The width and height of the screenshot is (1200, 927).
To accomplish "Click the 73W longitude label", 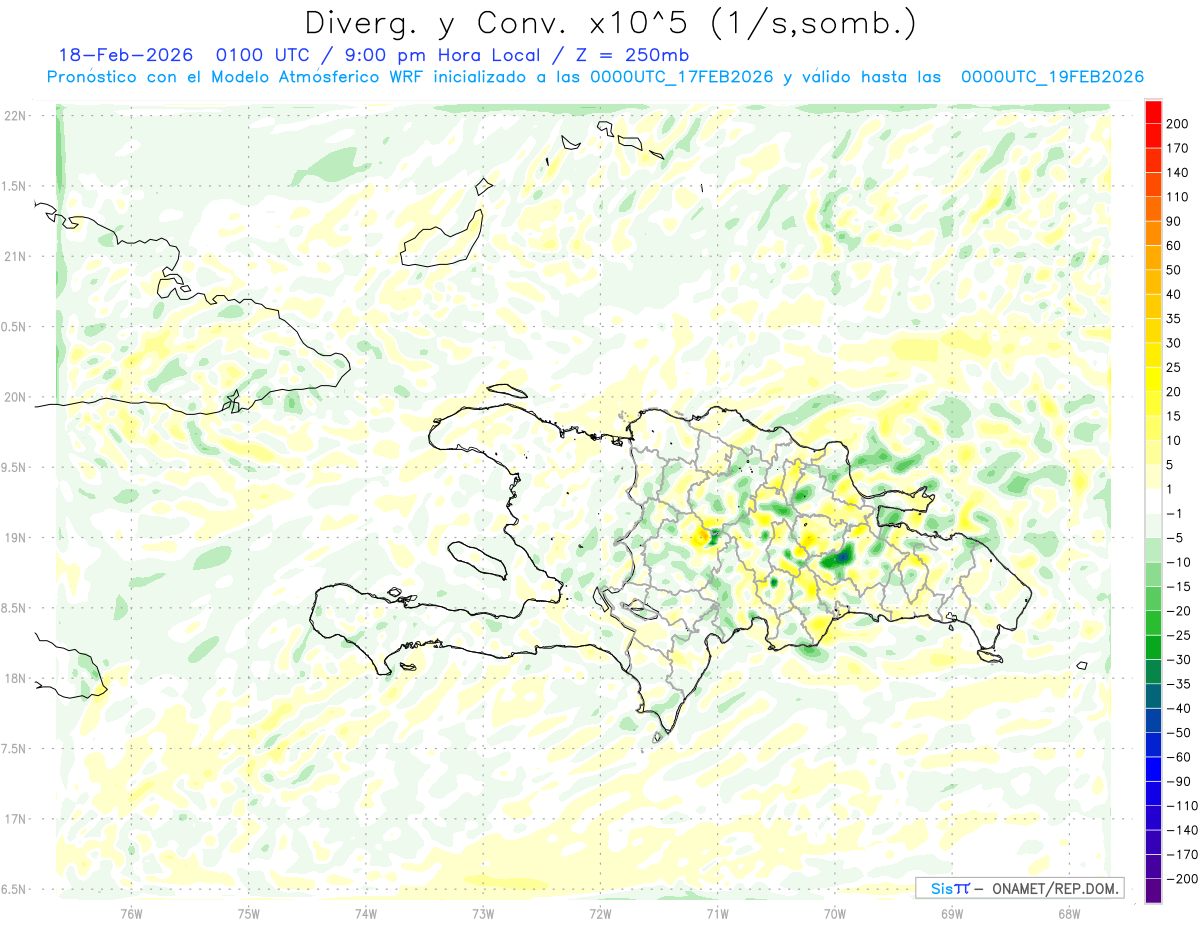I will point(483,913).
